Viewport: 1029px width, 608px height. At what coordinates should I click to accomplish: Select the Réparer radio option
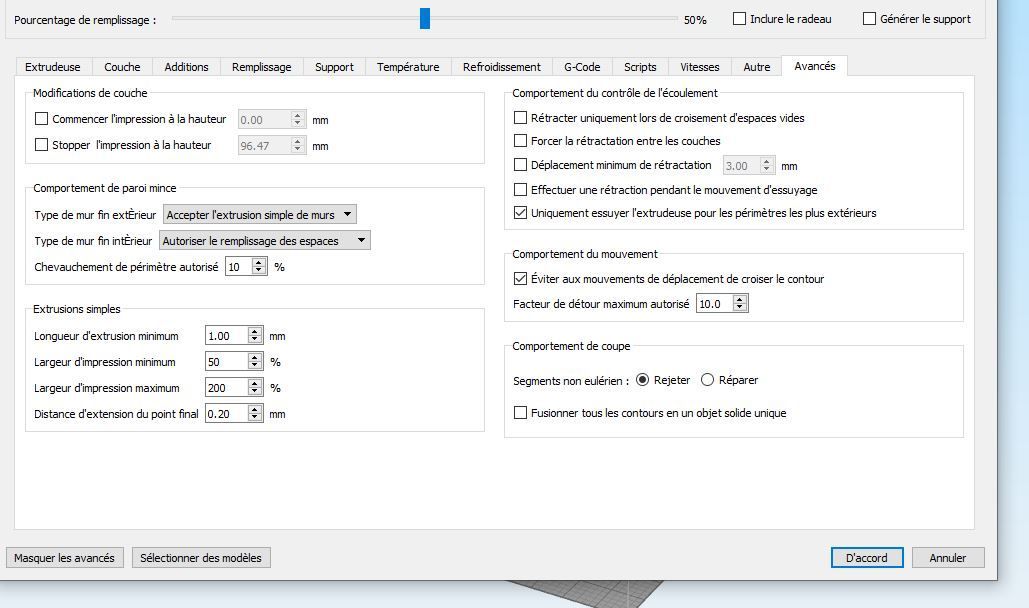click(x=707, y=380)
